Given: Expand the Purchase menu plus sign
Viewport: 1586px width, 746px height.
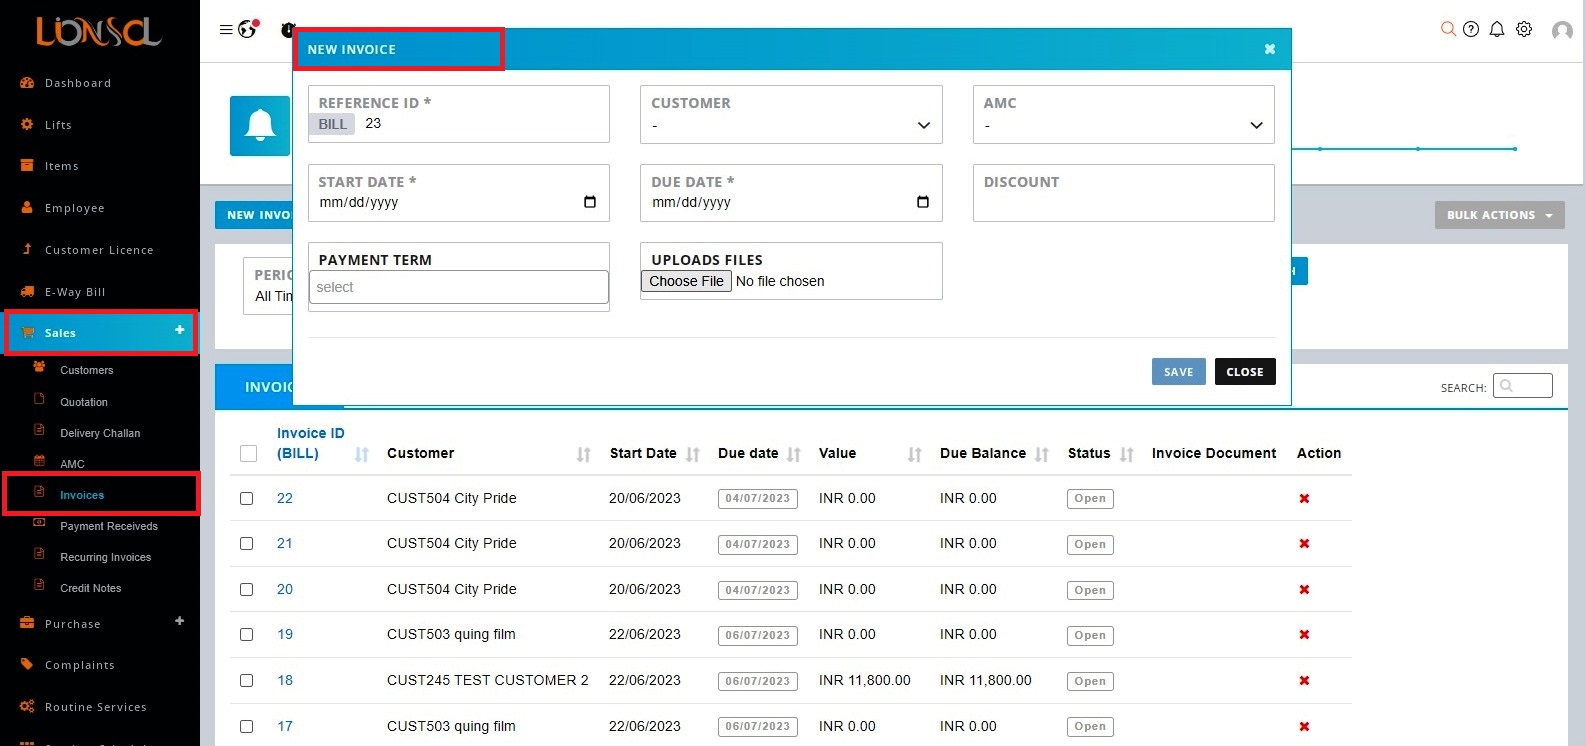Looking at the screenshot, I should pos(180,621).
